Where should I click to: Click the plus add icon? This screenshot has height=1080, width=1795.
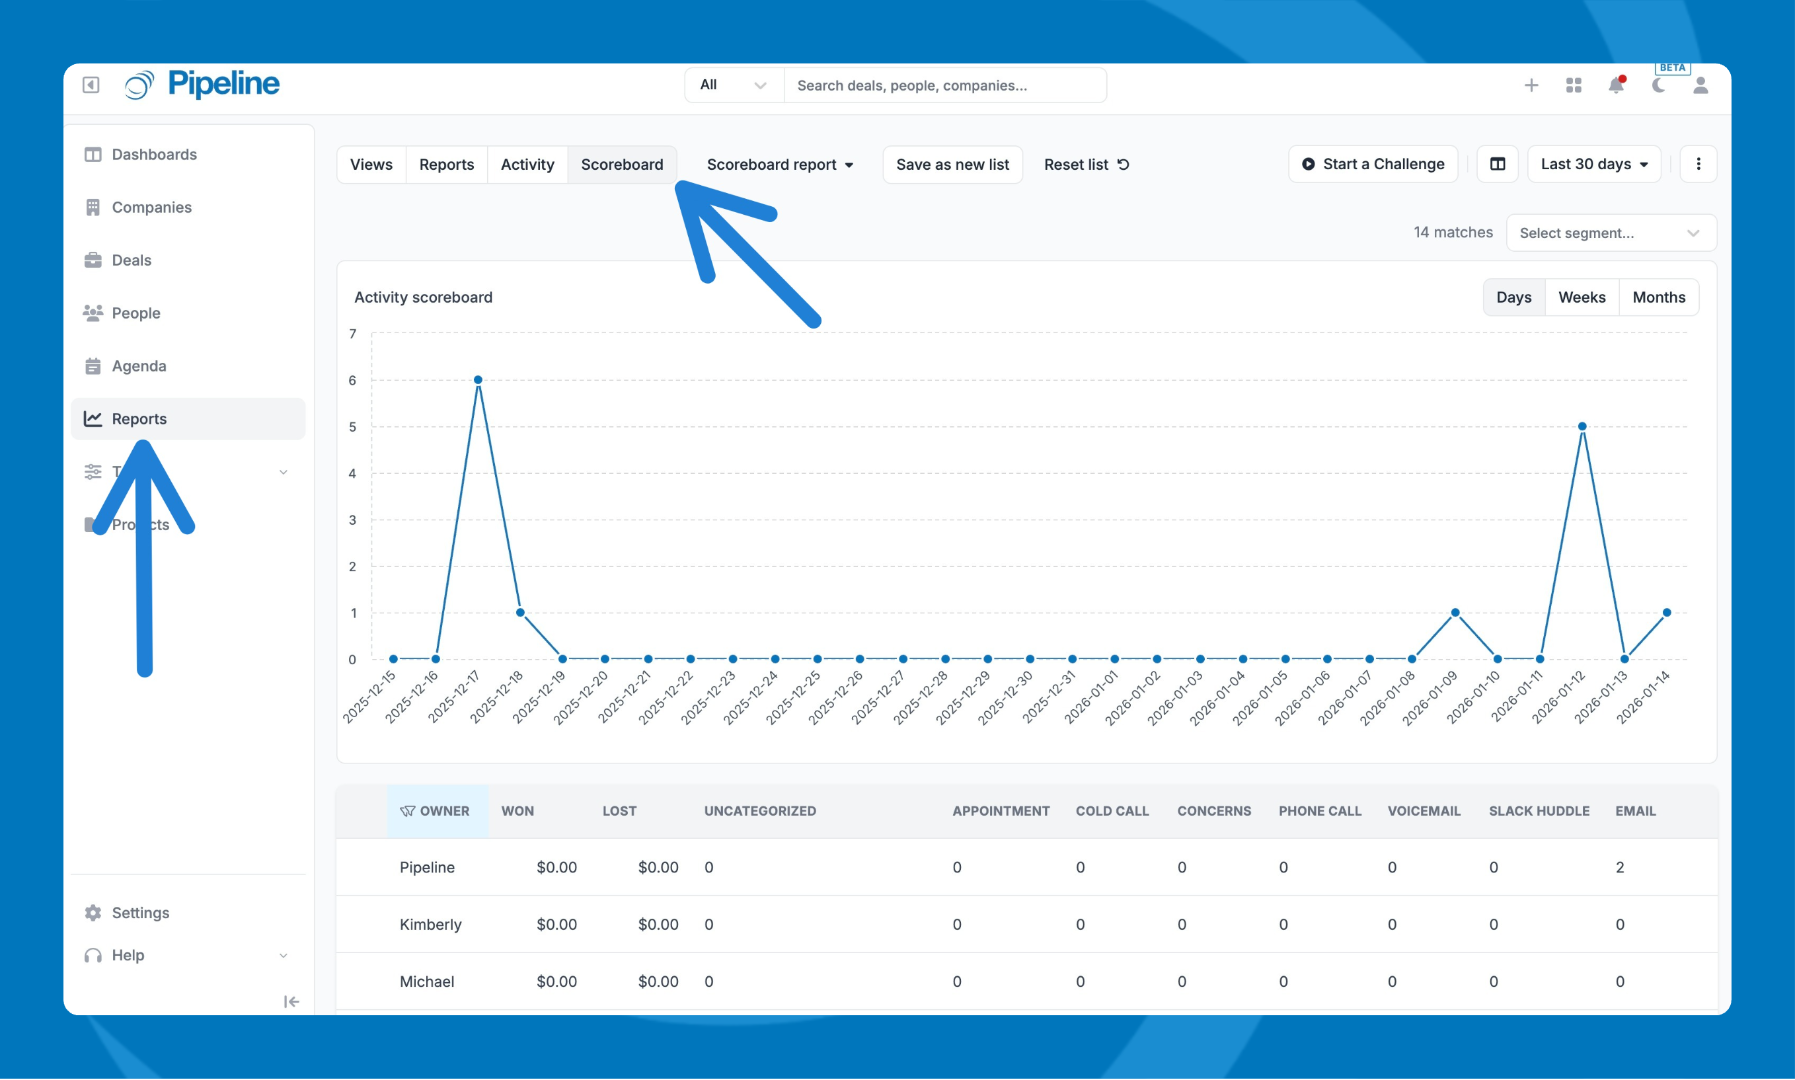pyautogui.click(x=1531, y=86)
